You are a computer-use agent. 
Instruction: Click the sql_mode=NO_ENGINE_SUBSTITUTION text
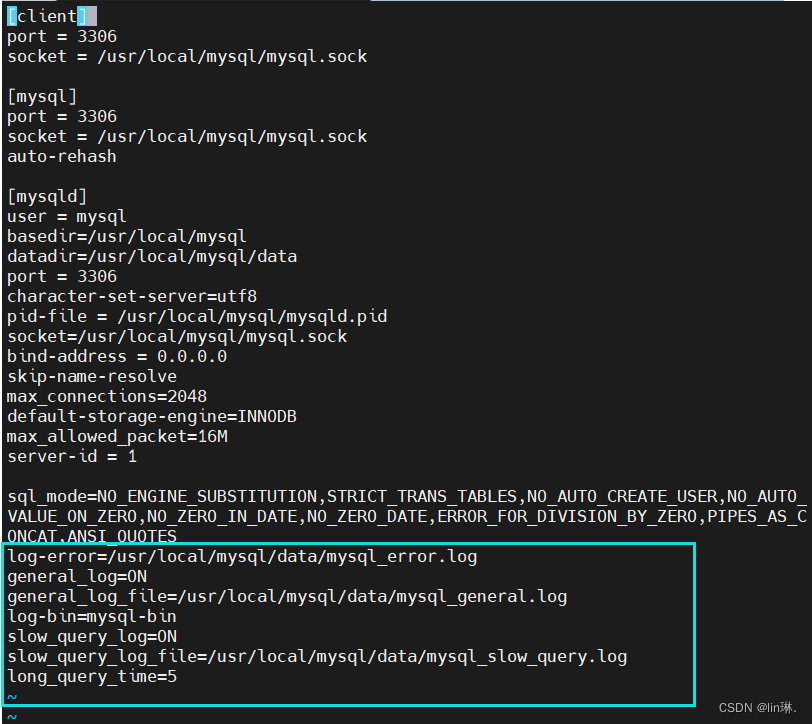pyautogui.click(x=161, y=496)
